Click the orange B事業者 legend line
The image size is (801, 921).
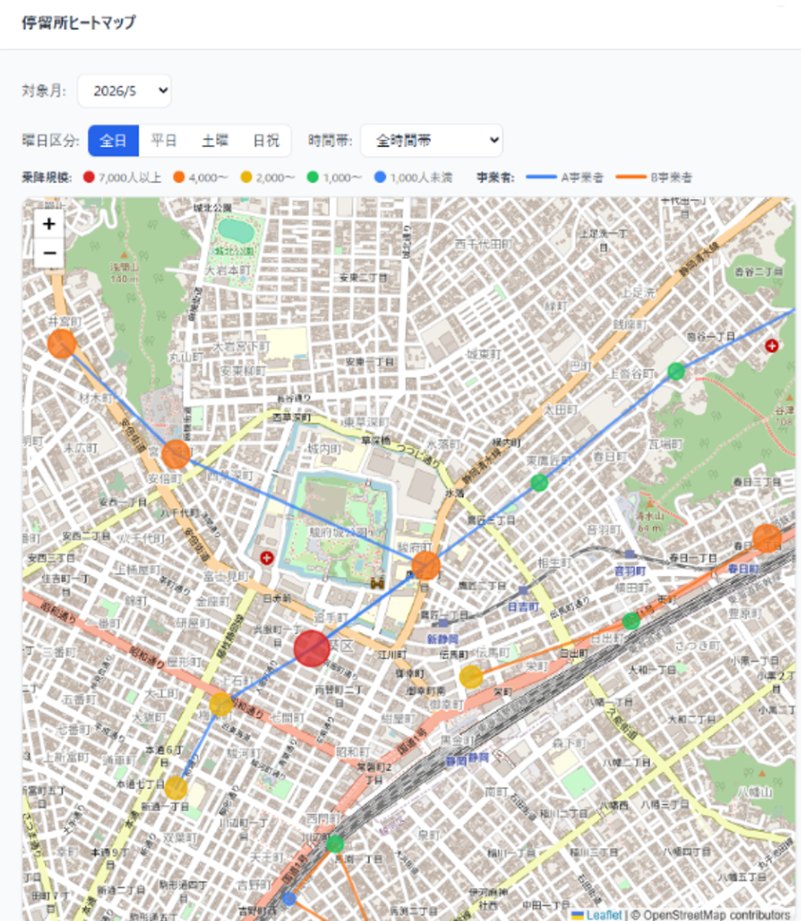631,177
